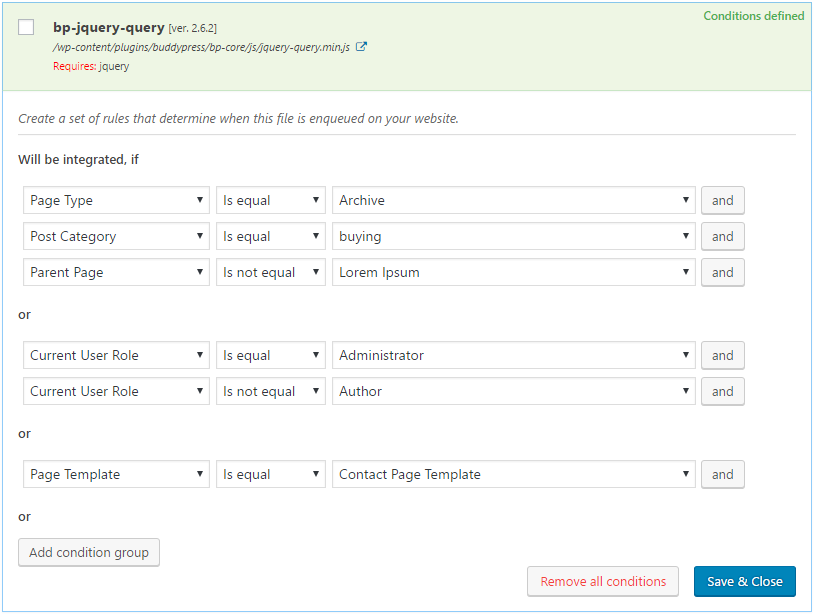
Task: Click 'and' button in Contact Page Template row
Action: point(723,474)
